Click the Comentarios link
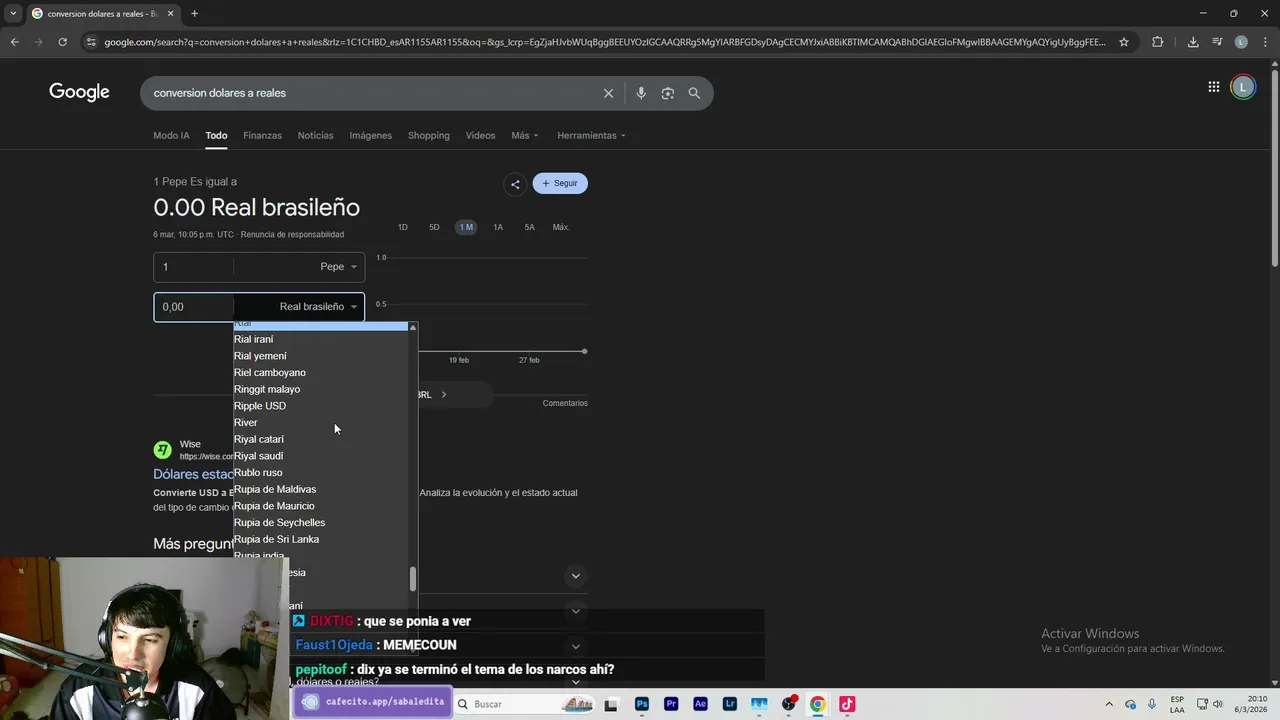Screen dimensions: 1280x720 coord(565,403)
